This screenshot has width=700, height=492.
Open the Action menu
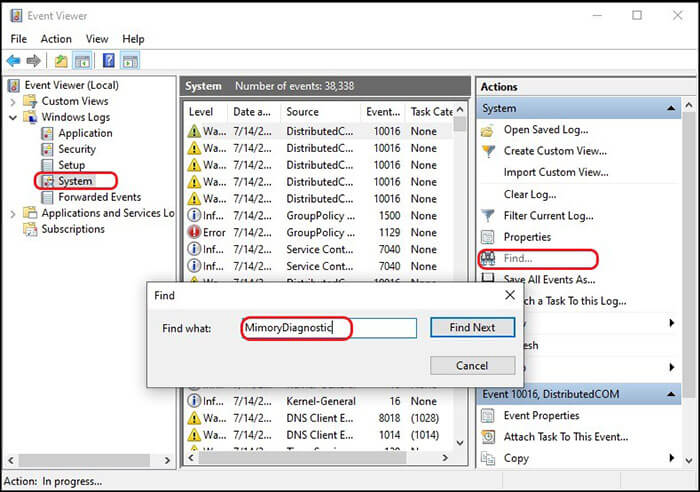(56, 39)
